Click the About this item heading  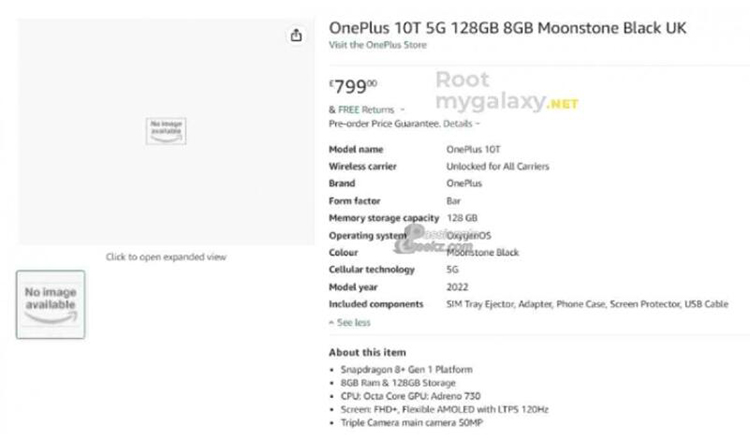pos(367,352)
